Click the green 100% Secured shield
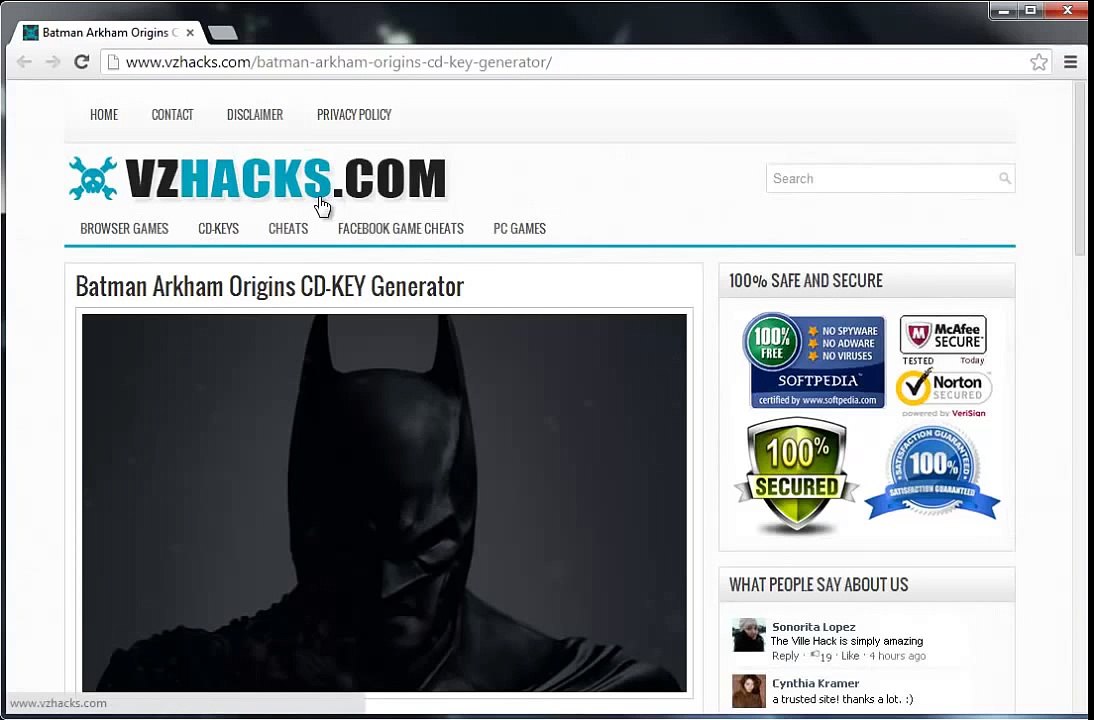Image resolution: width=1094 pixels, height=720 pixels. pos(796,476)
